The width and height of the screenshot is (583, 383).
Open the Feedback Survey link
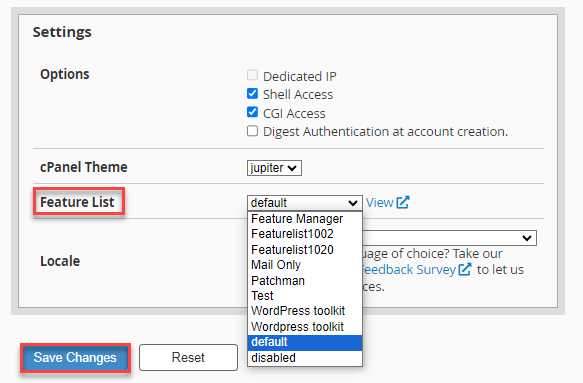408,270
